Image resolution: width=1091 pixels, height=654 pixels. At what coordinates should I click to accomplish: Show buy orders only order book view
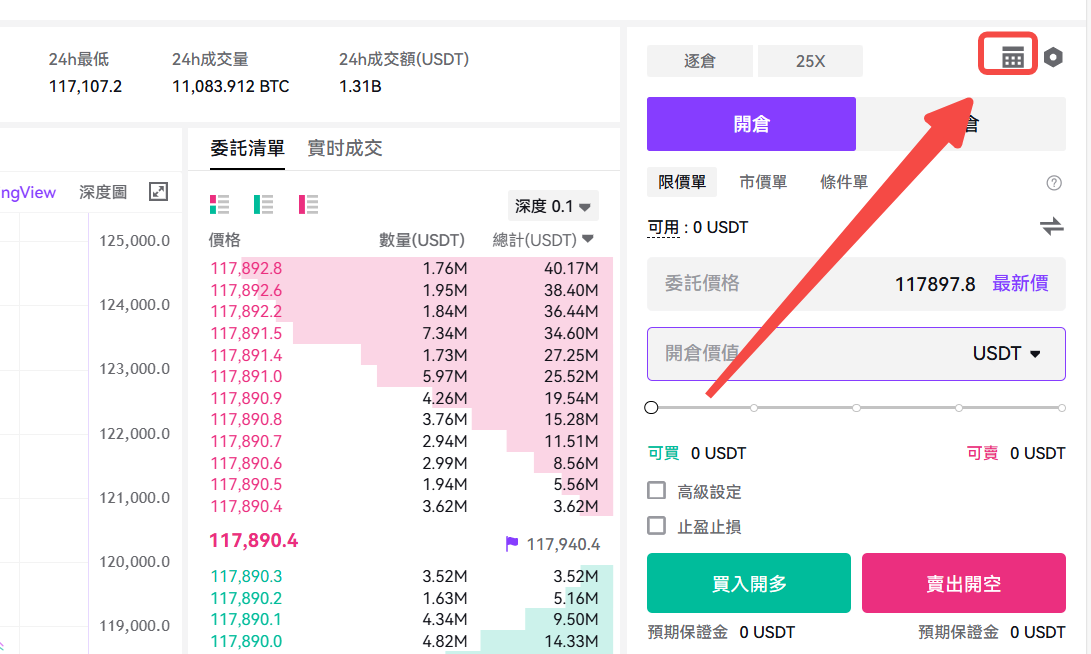[263, 204]
